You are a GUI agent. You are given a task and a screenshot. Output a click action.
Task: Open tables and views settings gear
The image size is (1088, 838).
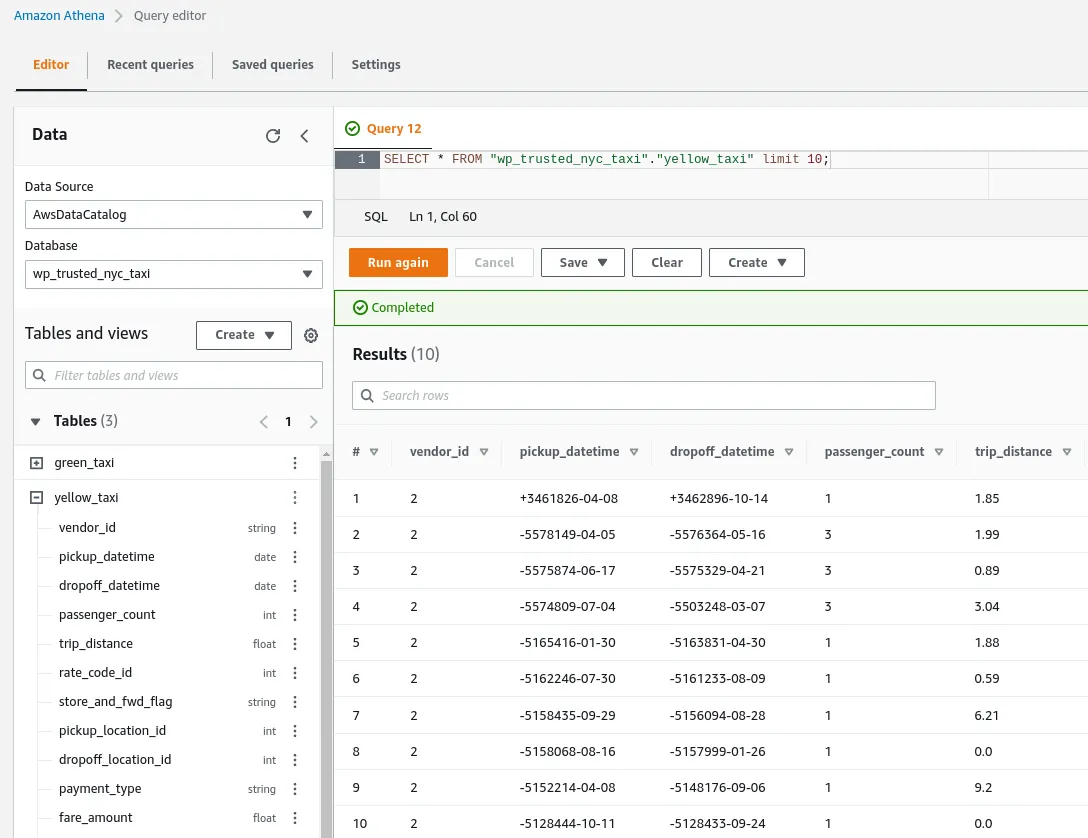tap(311, 335)
